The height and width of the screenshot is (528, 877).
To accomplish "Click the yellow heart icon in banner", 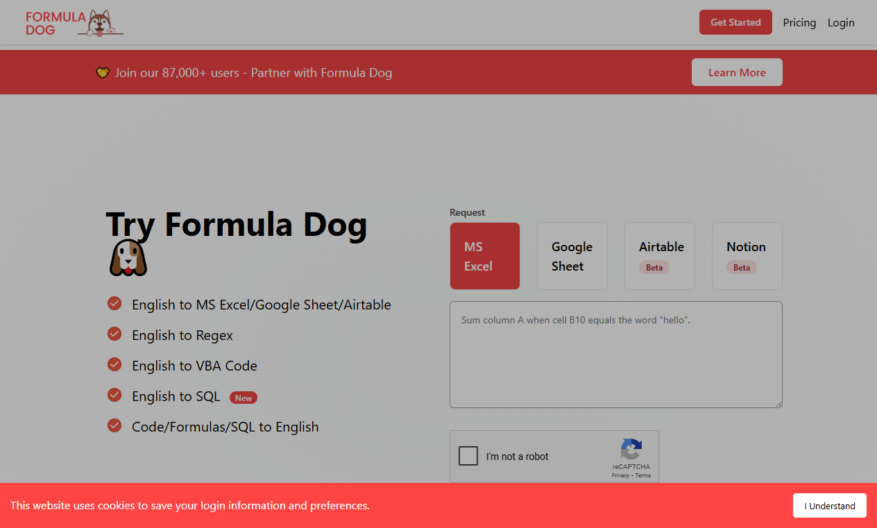I will (x=102, y=73).
